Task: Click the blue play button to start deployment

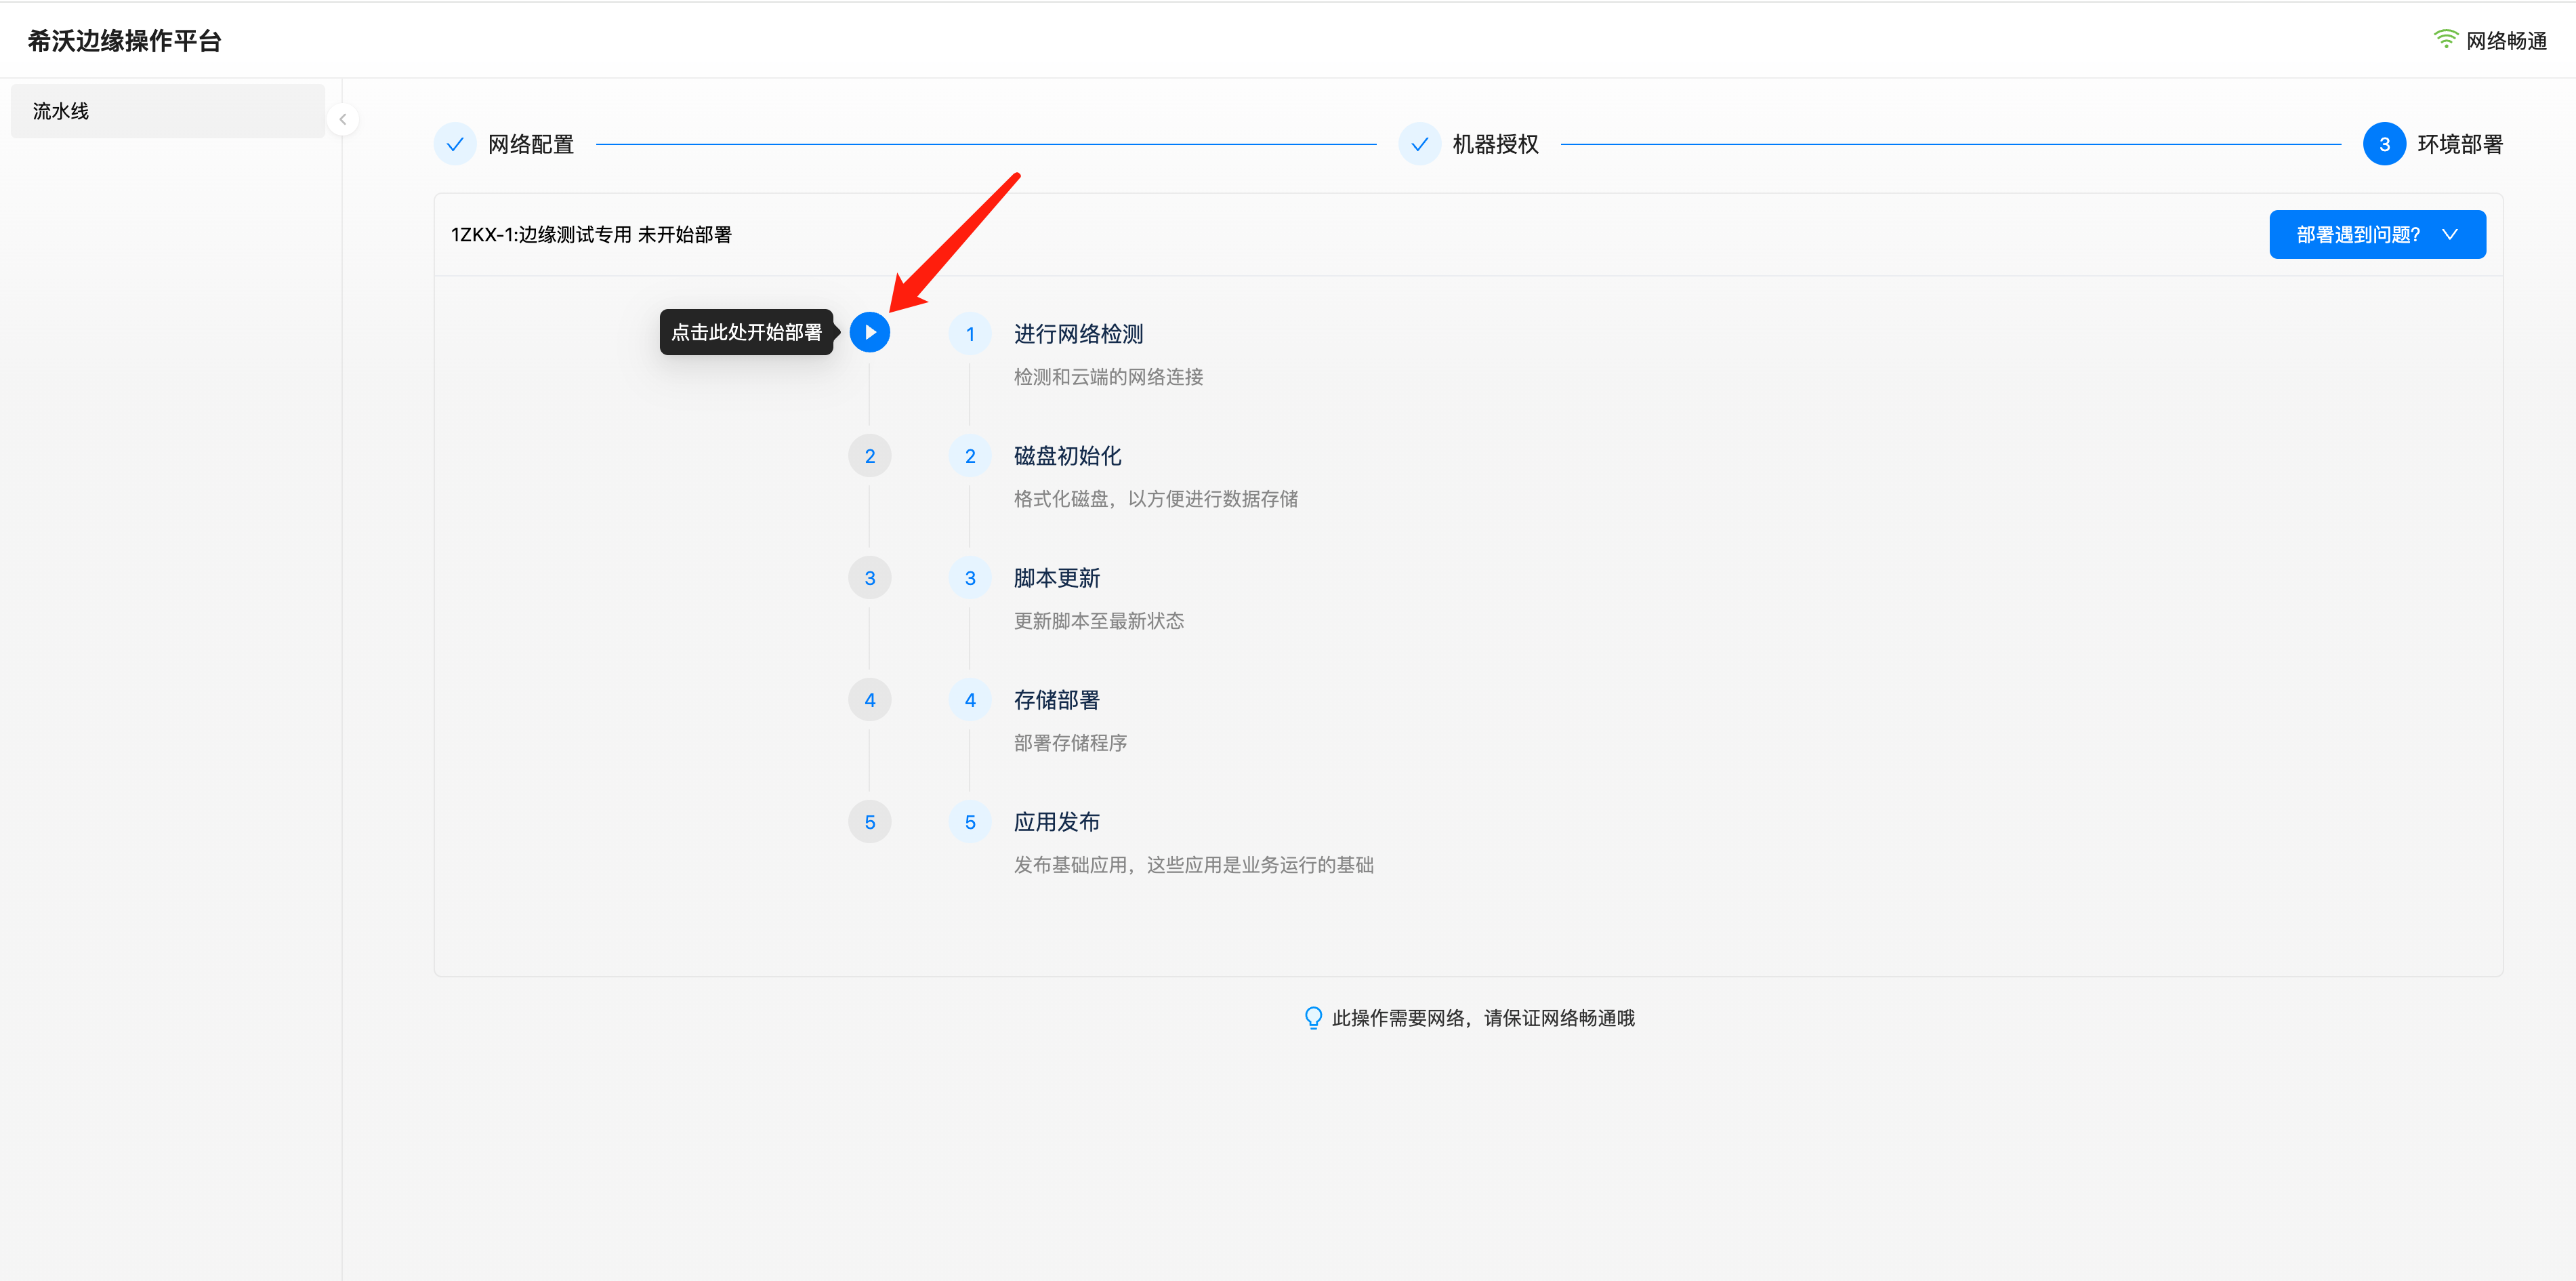Action: coord(869,332)
